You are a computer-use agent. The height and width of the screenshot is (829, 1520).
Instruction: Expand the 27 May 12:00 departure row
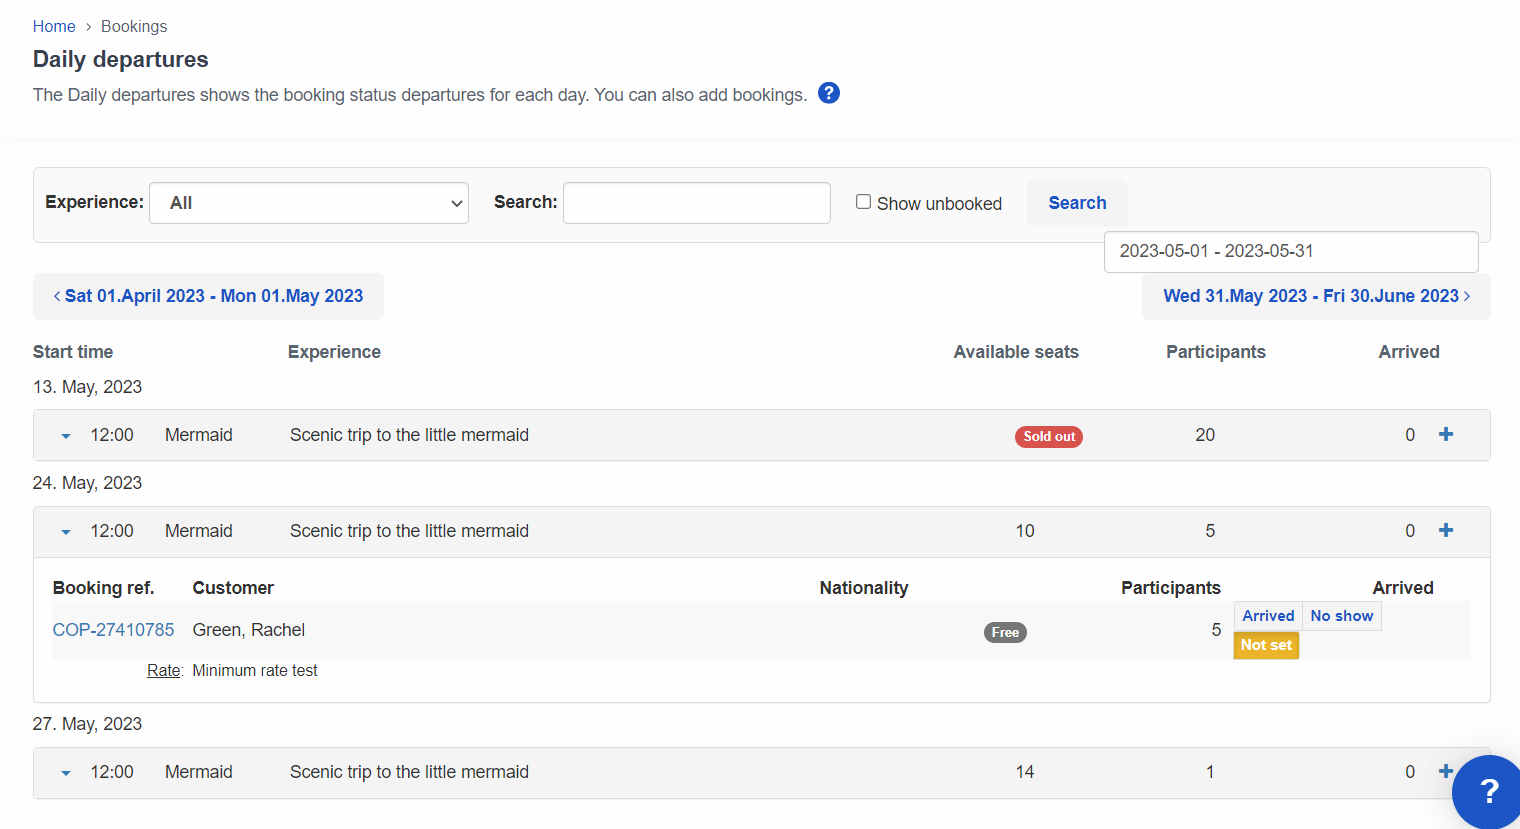tap(66, 773)
